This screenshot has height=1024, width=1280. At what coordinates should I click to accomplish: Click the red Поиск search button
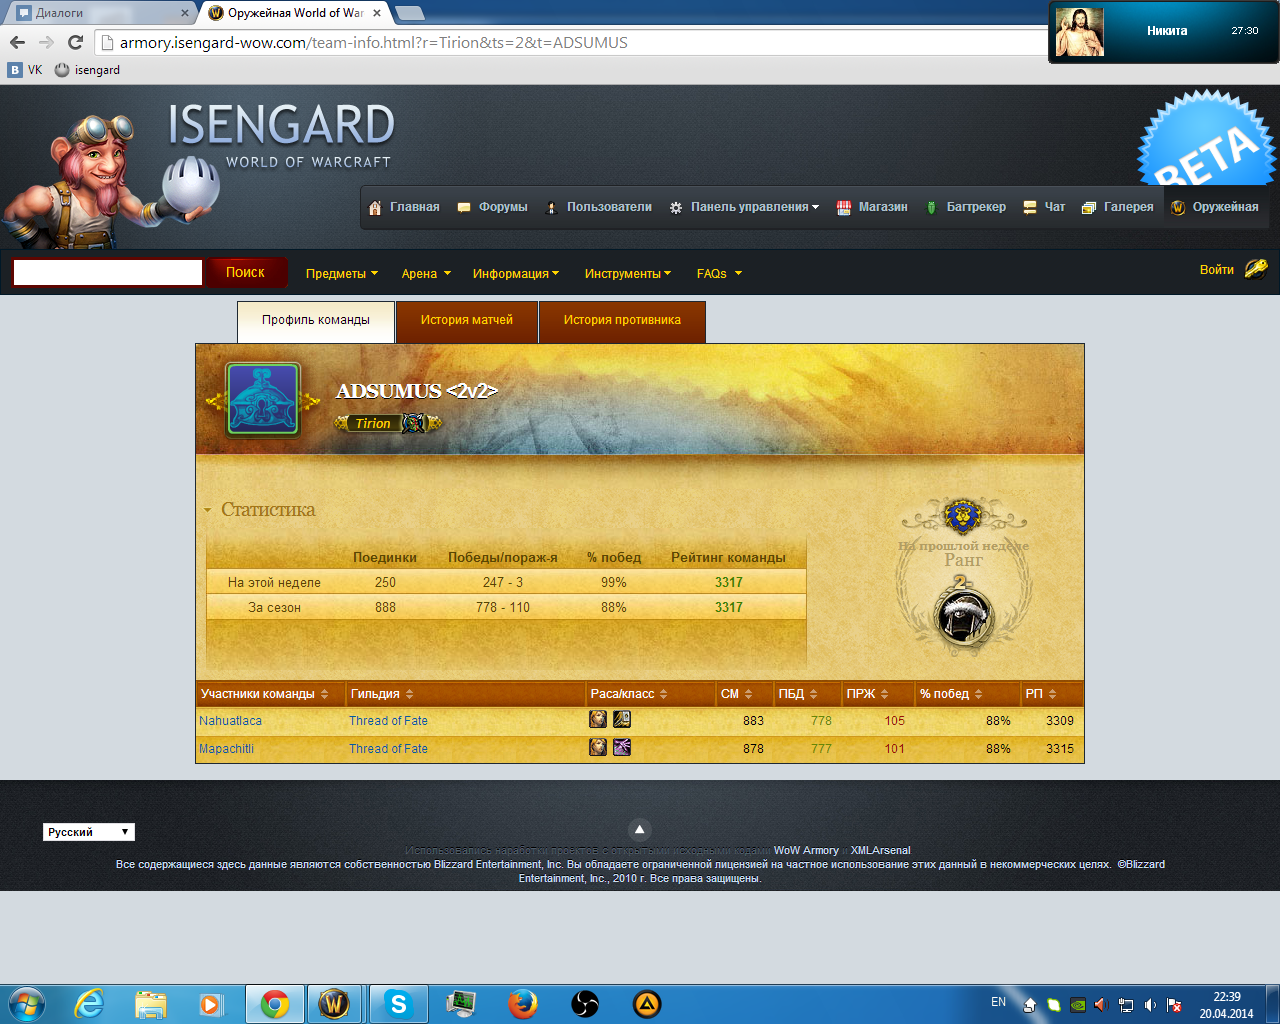(x=245, y=272)
